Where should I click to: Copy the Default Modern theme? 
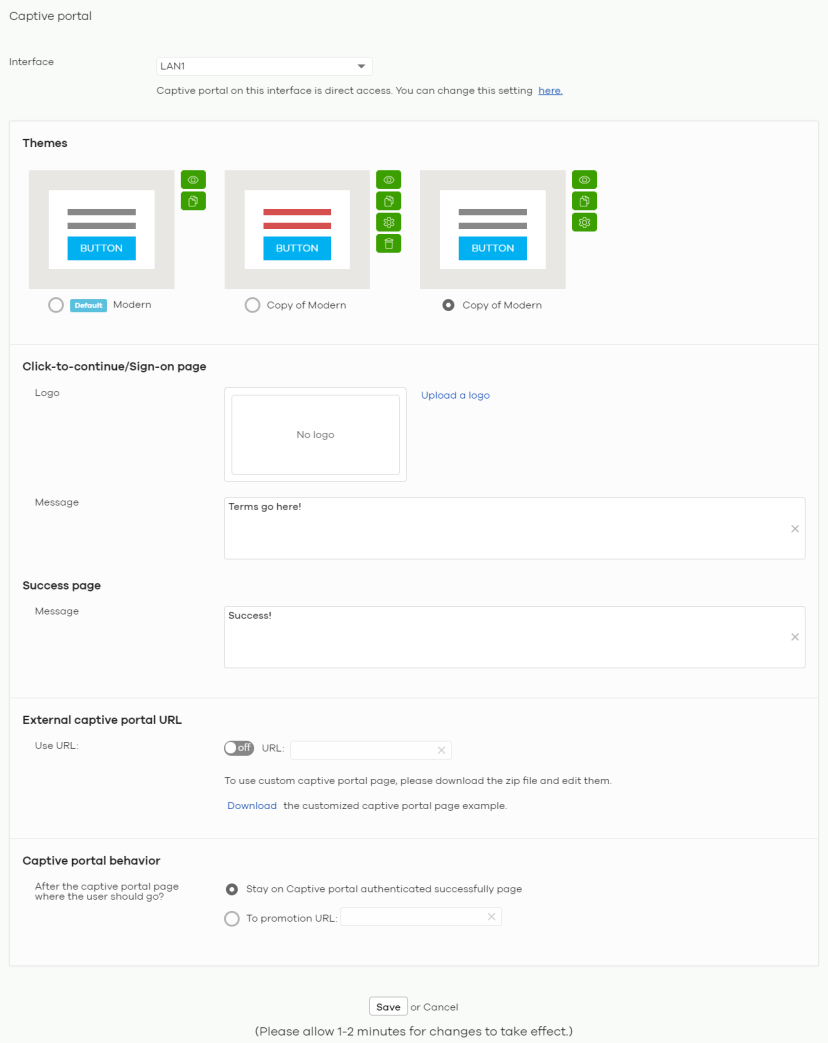click(193, 201)
